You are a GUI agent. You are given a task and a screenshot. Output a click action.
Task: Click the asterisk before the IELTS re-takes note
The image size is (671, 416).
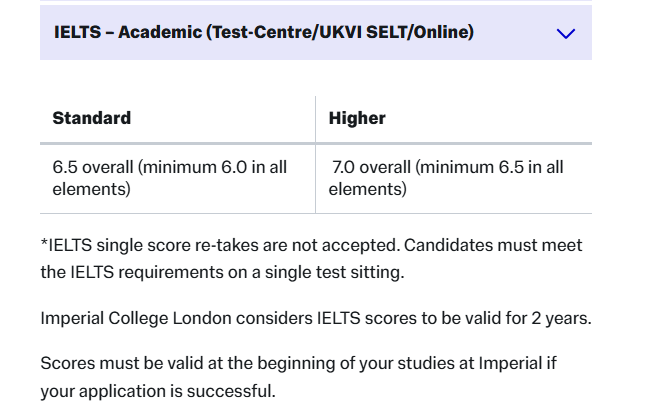[x=44, y=245]
